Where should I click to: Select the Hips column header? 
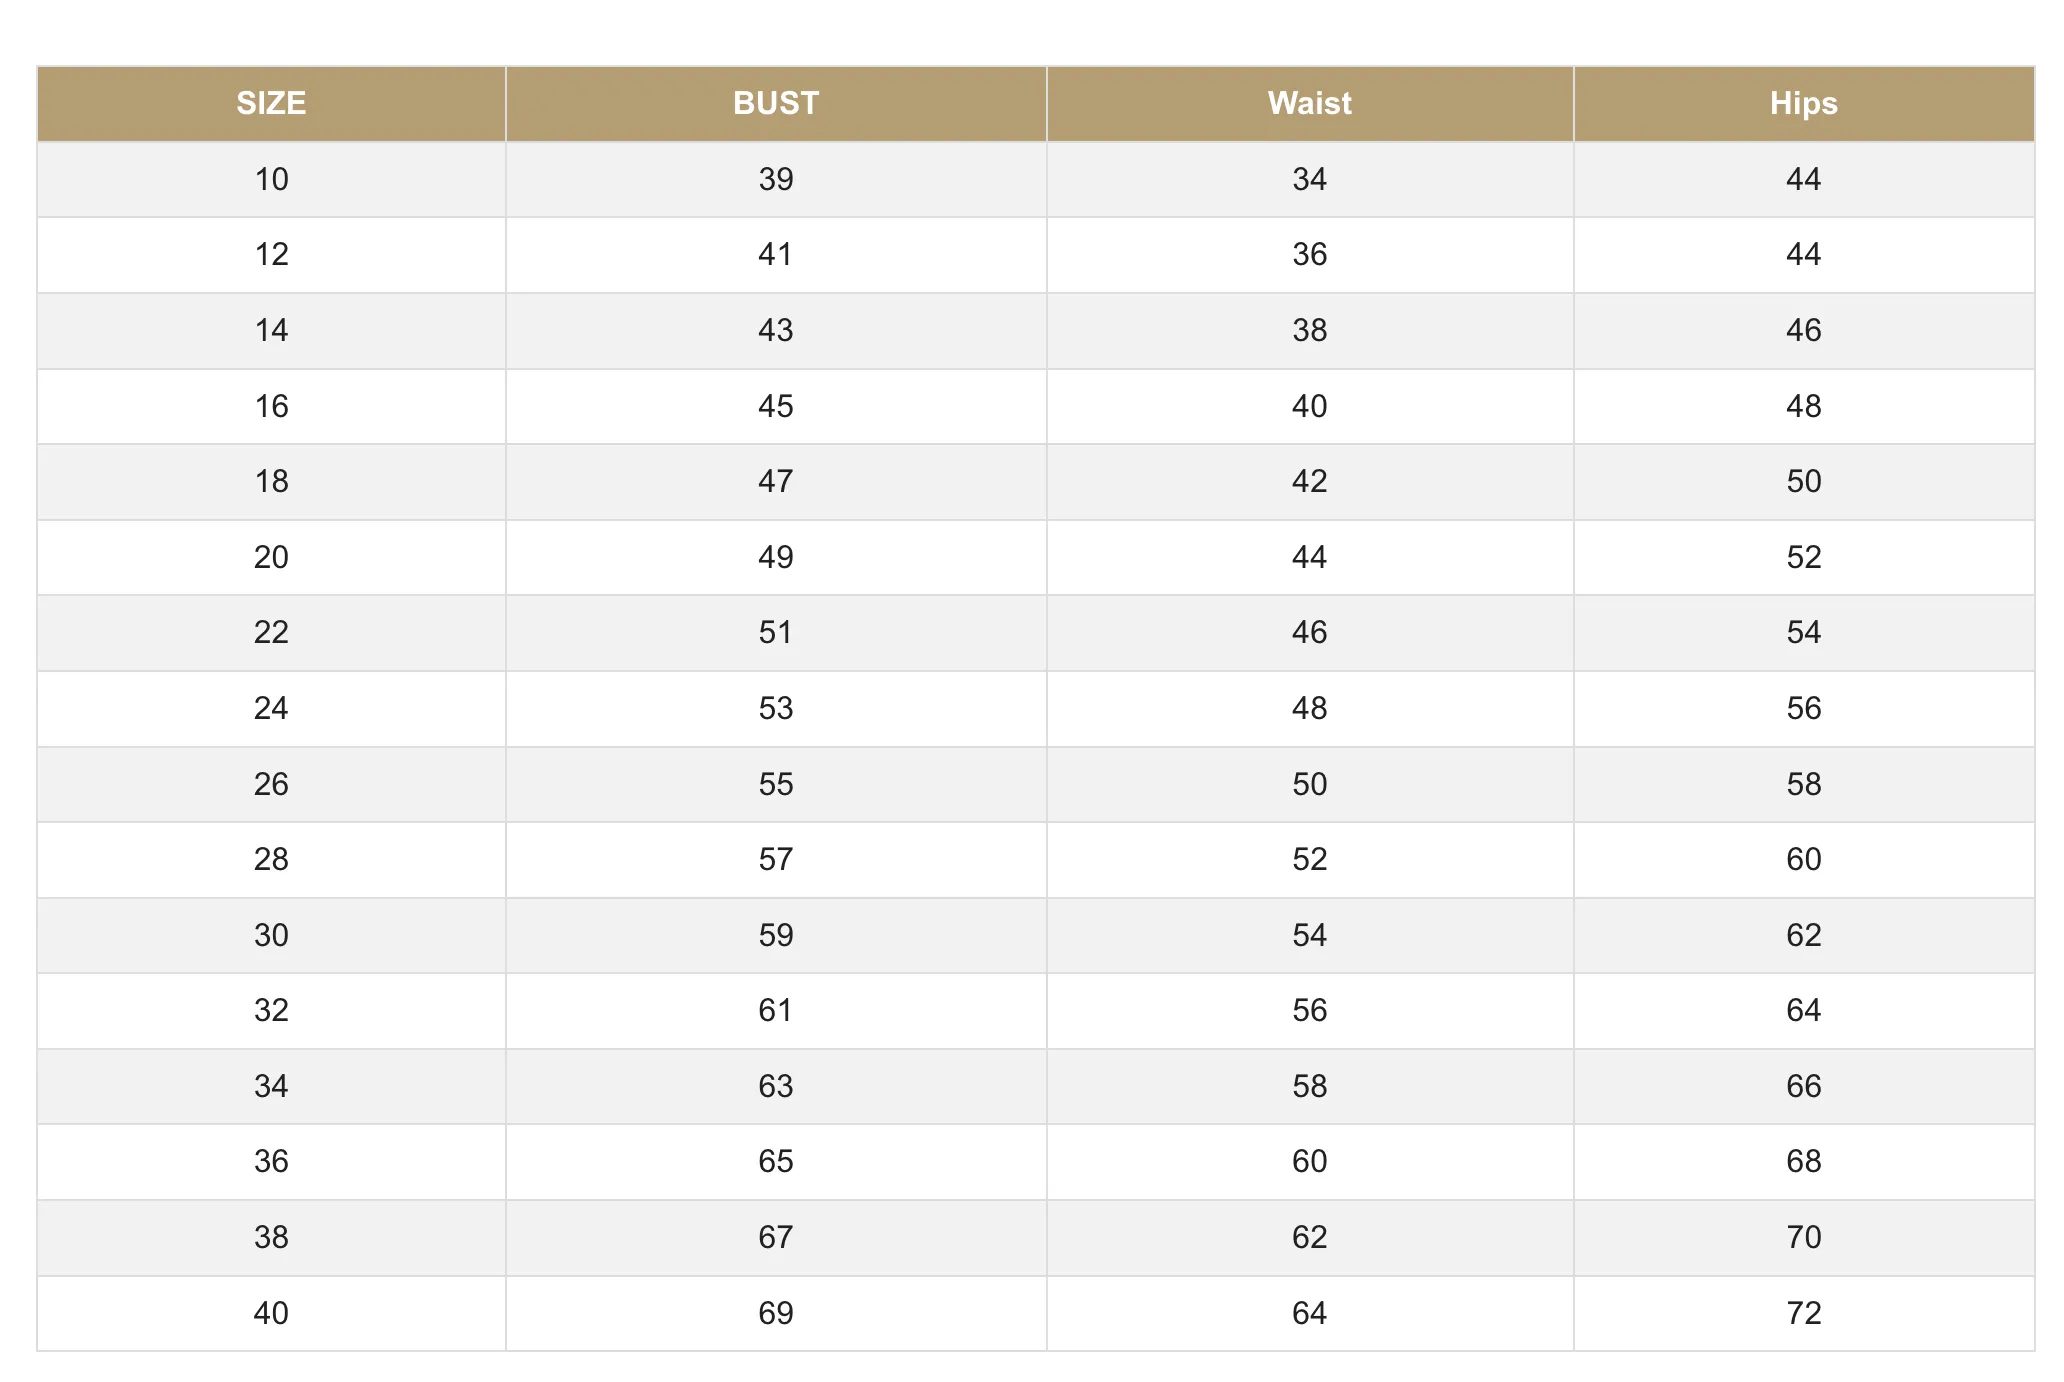click(1804, 103)
